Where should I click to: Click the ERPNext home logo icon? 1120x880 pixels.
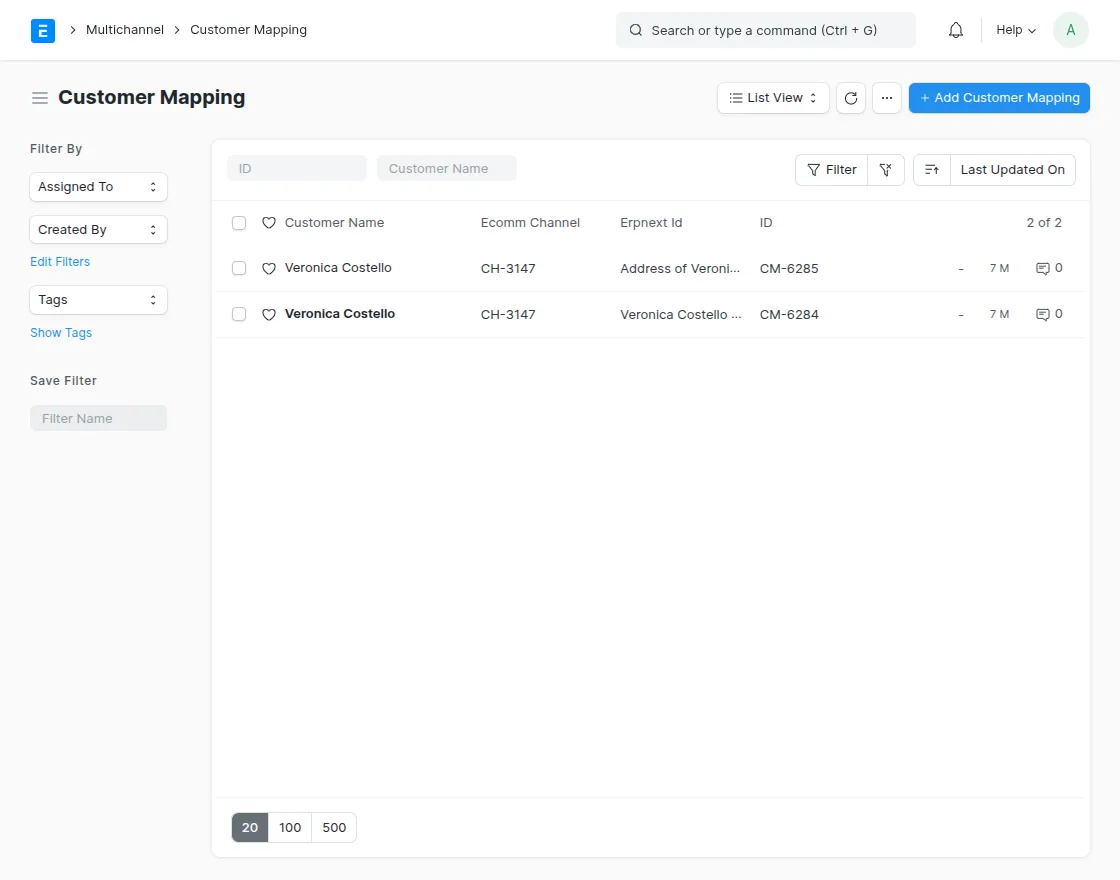coord(43,30)
